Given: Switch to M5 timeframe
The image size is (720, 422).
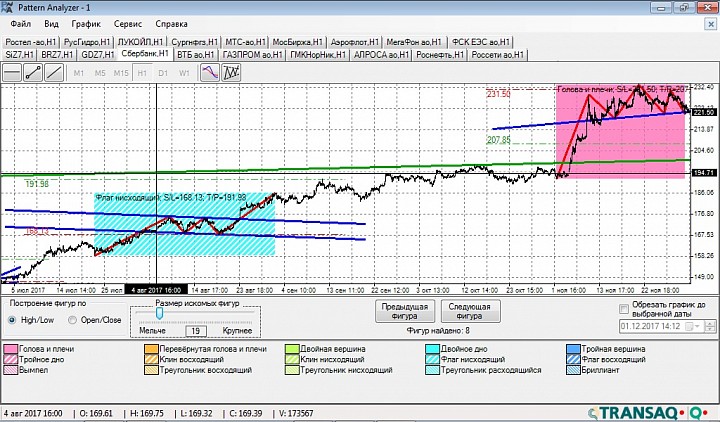Looking at the screenshot, I should point(100,73).
